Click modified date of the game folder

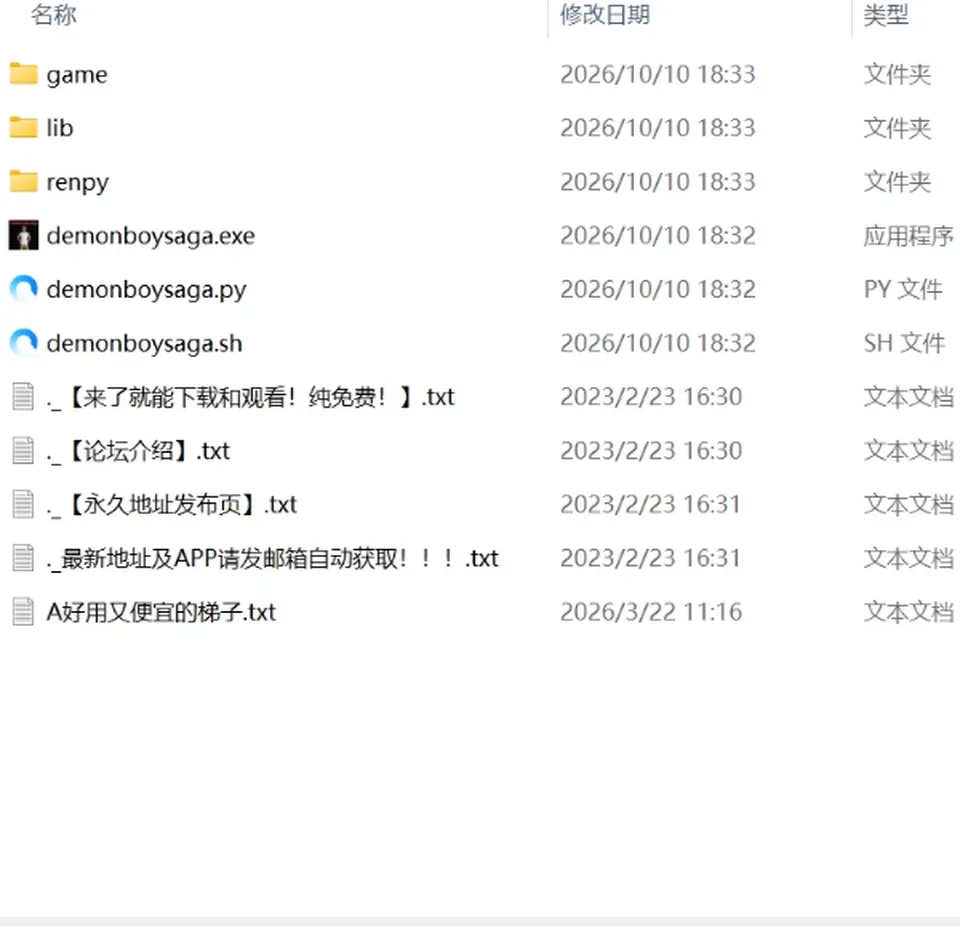click(x=658, y=75)
